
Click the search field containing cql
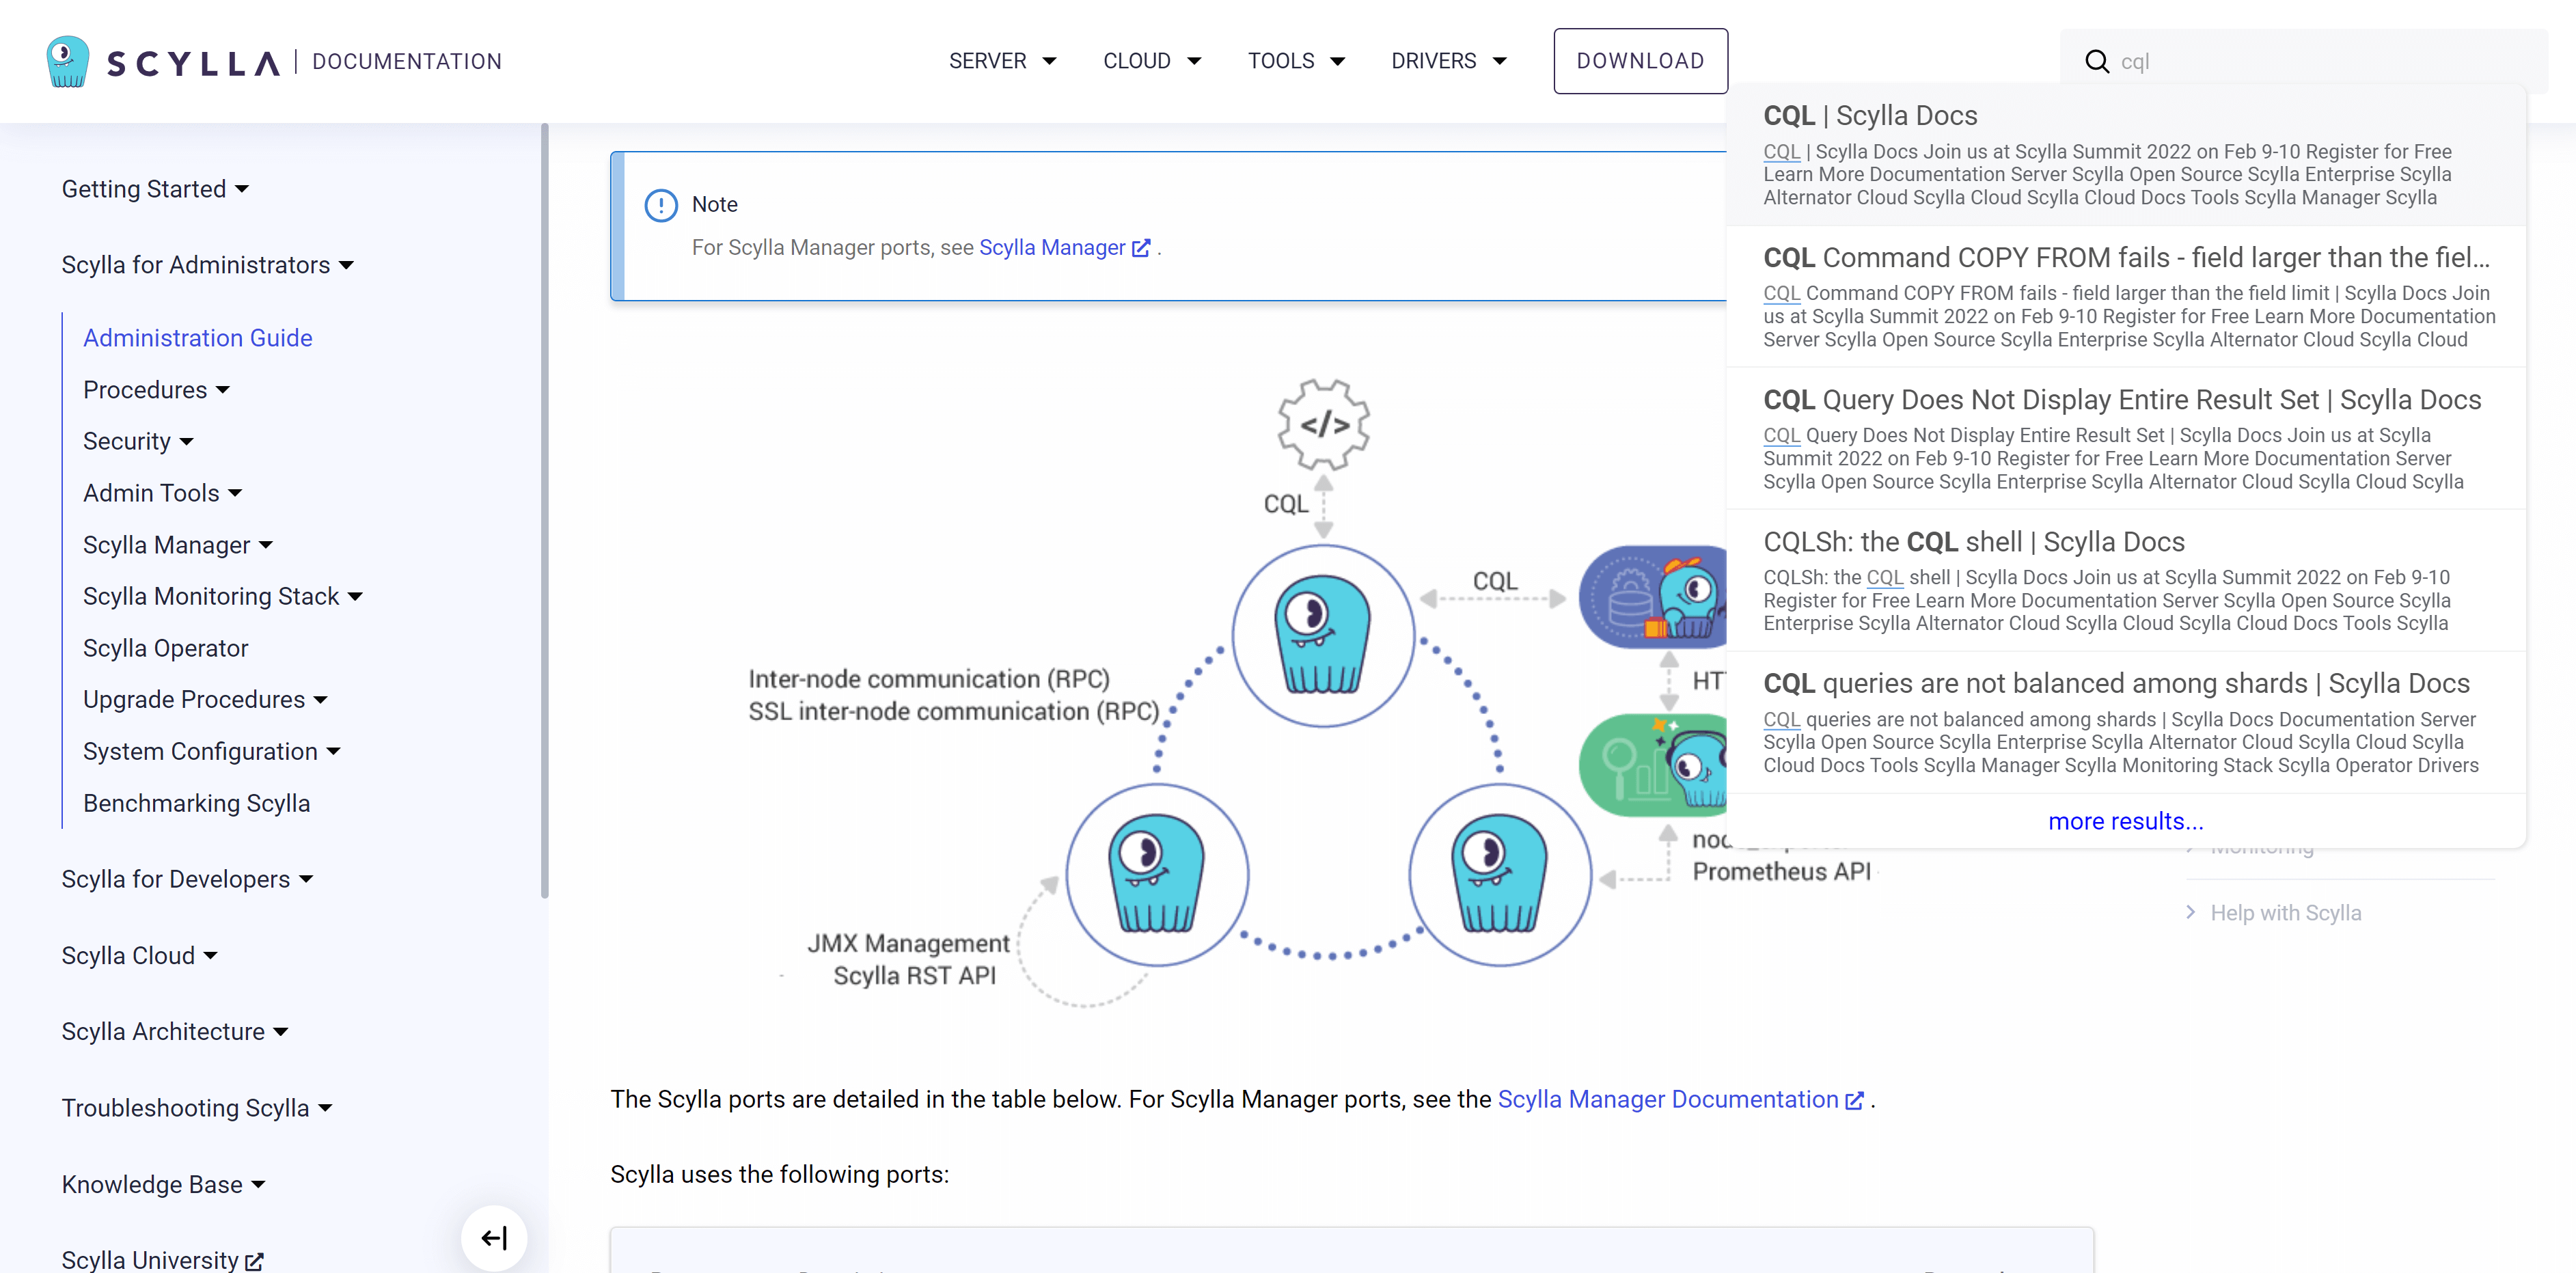click(x=2304, y=62)
